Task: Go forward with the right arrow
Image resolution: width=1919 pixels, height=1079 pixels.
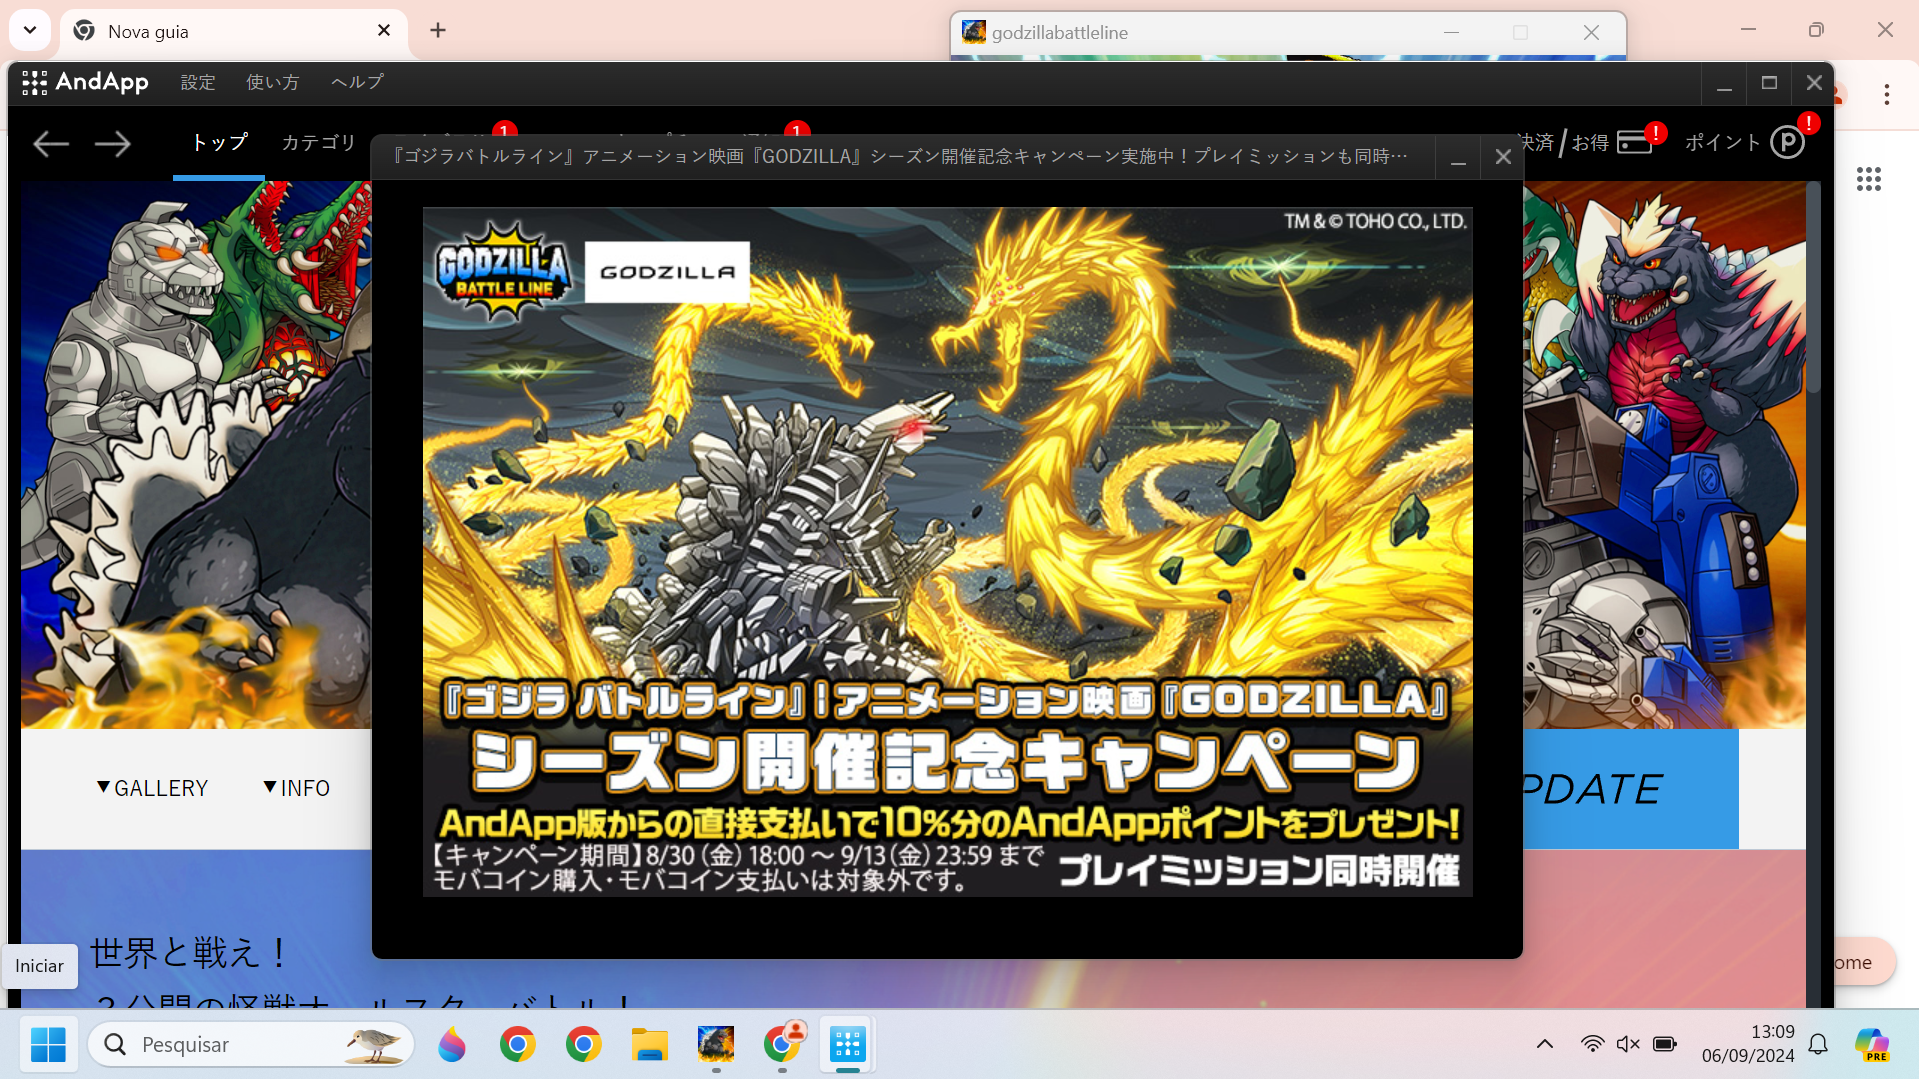Action: click(x=112, y=144)
